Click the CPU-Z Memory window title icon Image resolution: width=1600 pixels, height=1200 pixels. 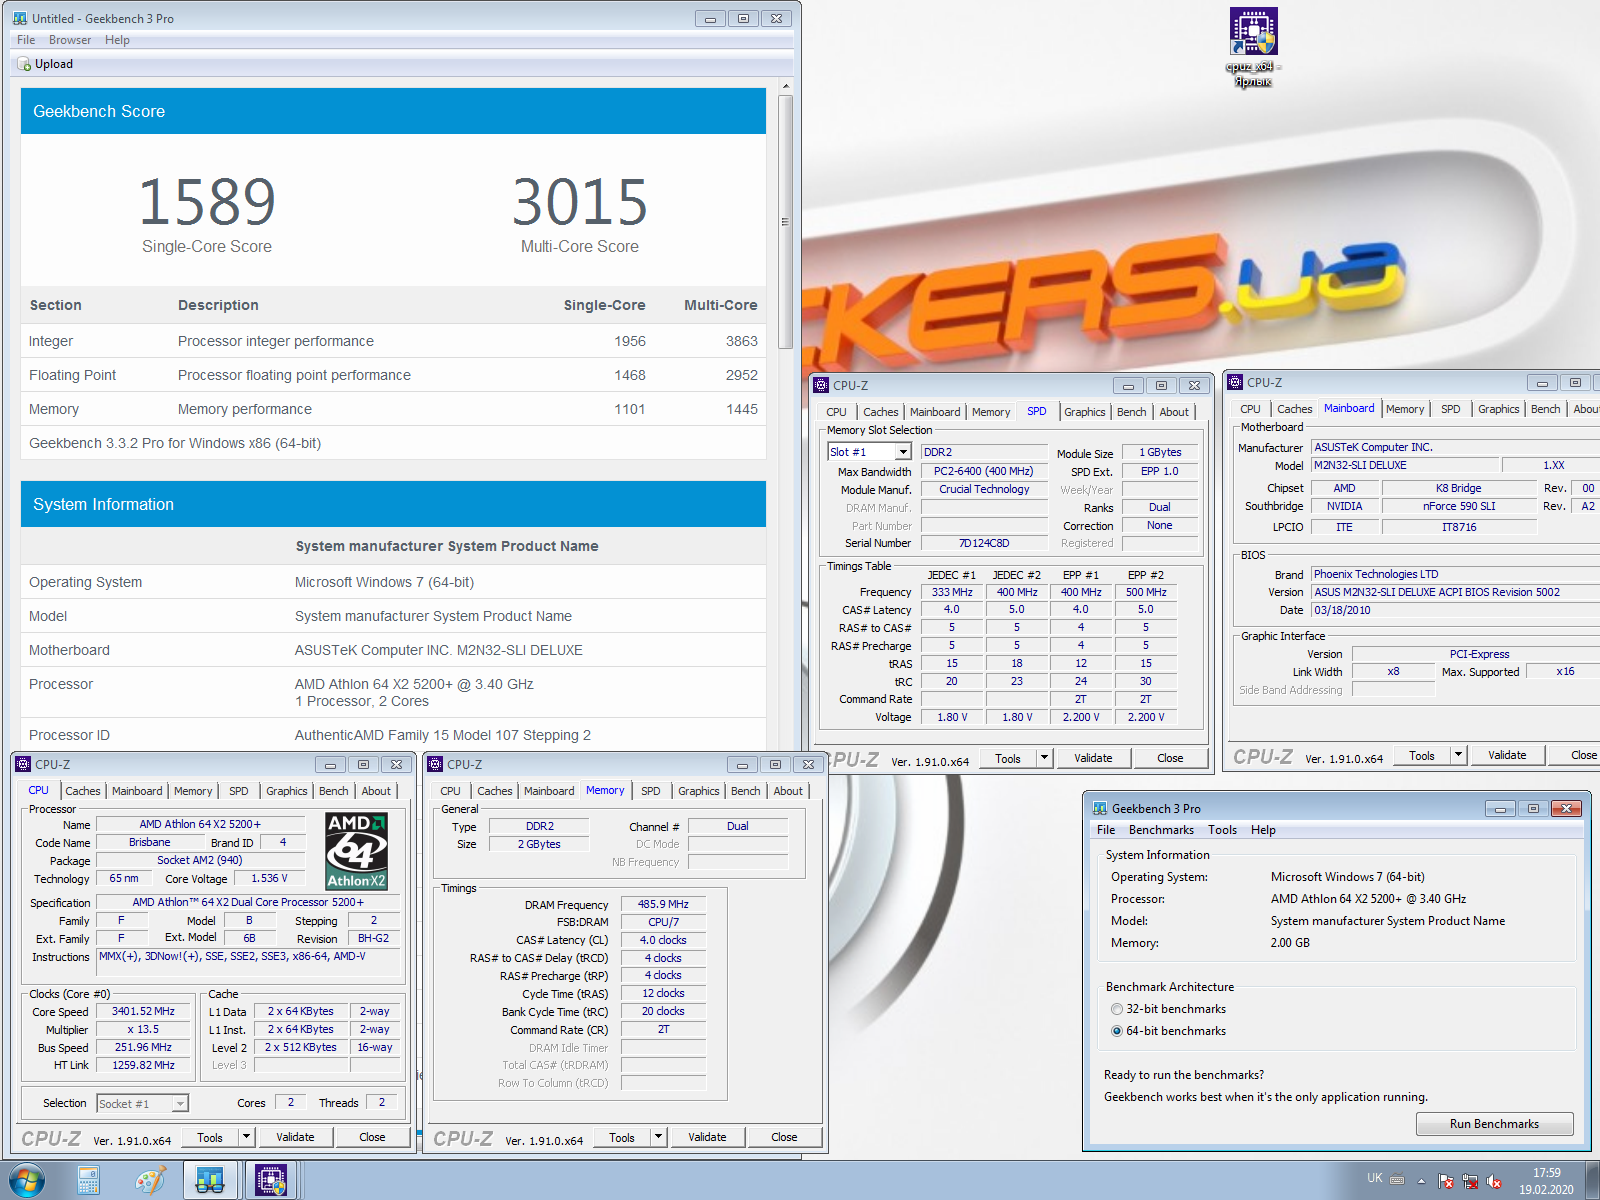pos(435,764)
